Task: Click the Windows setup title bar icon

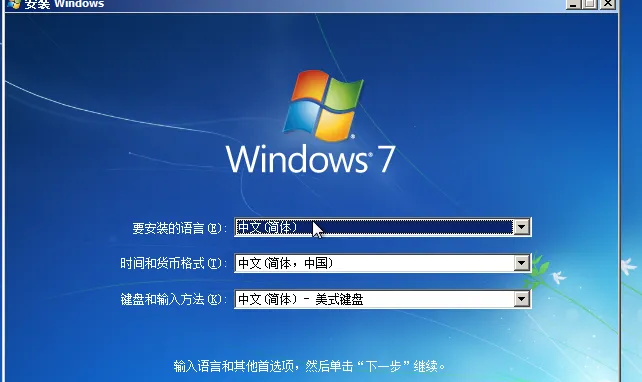Action: pyautogui.click(x=14, y=4)
